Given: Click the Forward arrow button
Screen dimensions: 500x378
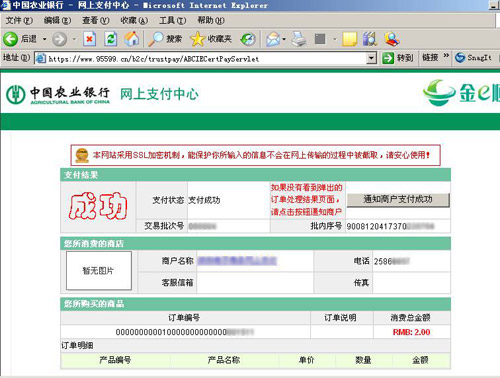Looking at the screenshot, I should (59, 39).
